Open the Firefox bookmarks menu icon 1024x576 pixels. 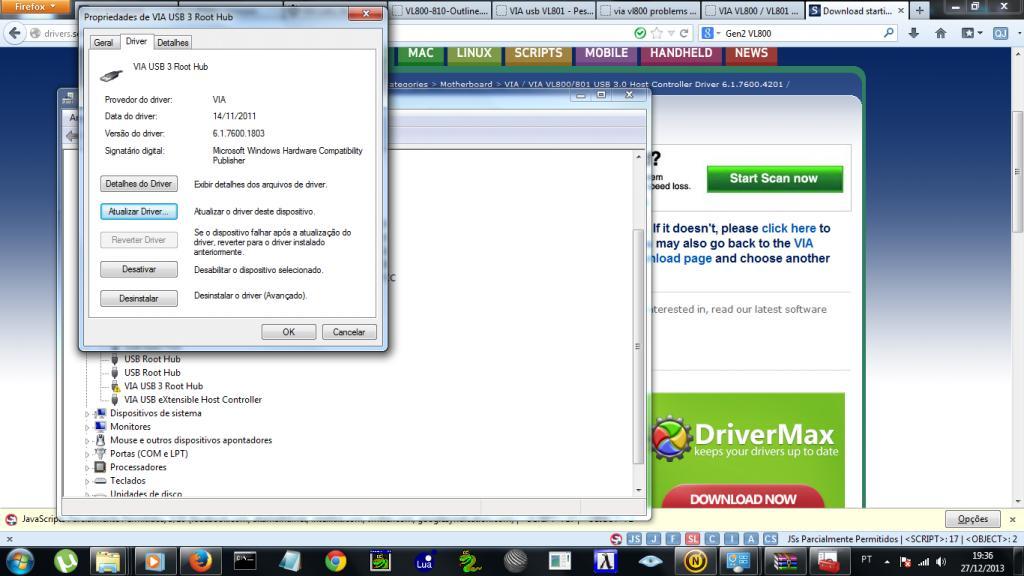(971, 33)
